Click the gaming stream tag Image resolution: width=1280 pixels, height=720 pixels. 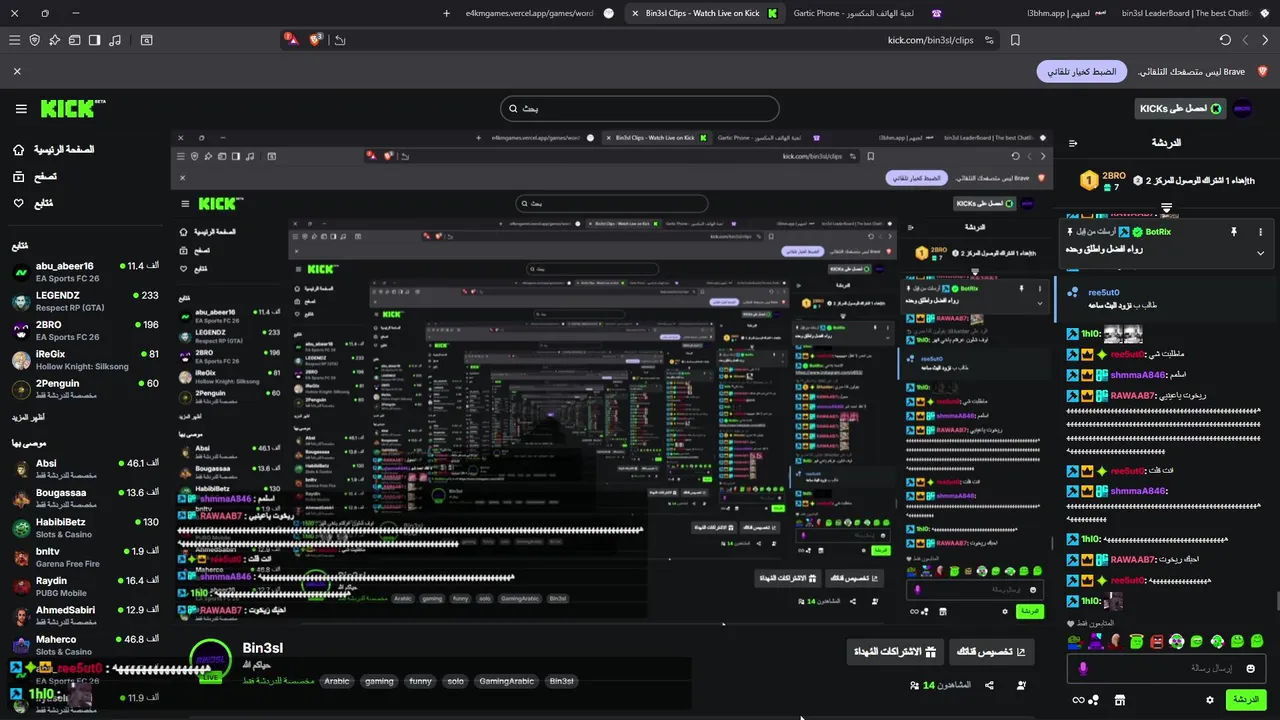379,681
